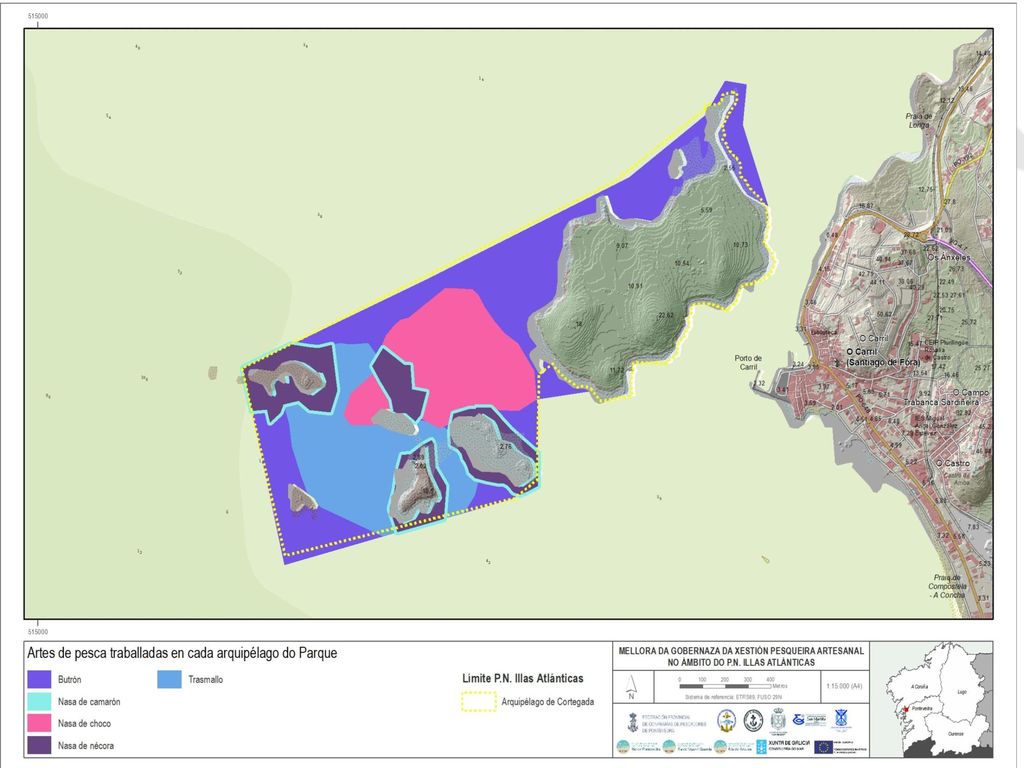Screen dimensions: 1024x768
Task: Click the "Porto de Carril" map label
Action: pos(748,362)
